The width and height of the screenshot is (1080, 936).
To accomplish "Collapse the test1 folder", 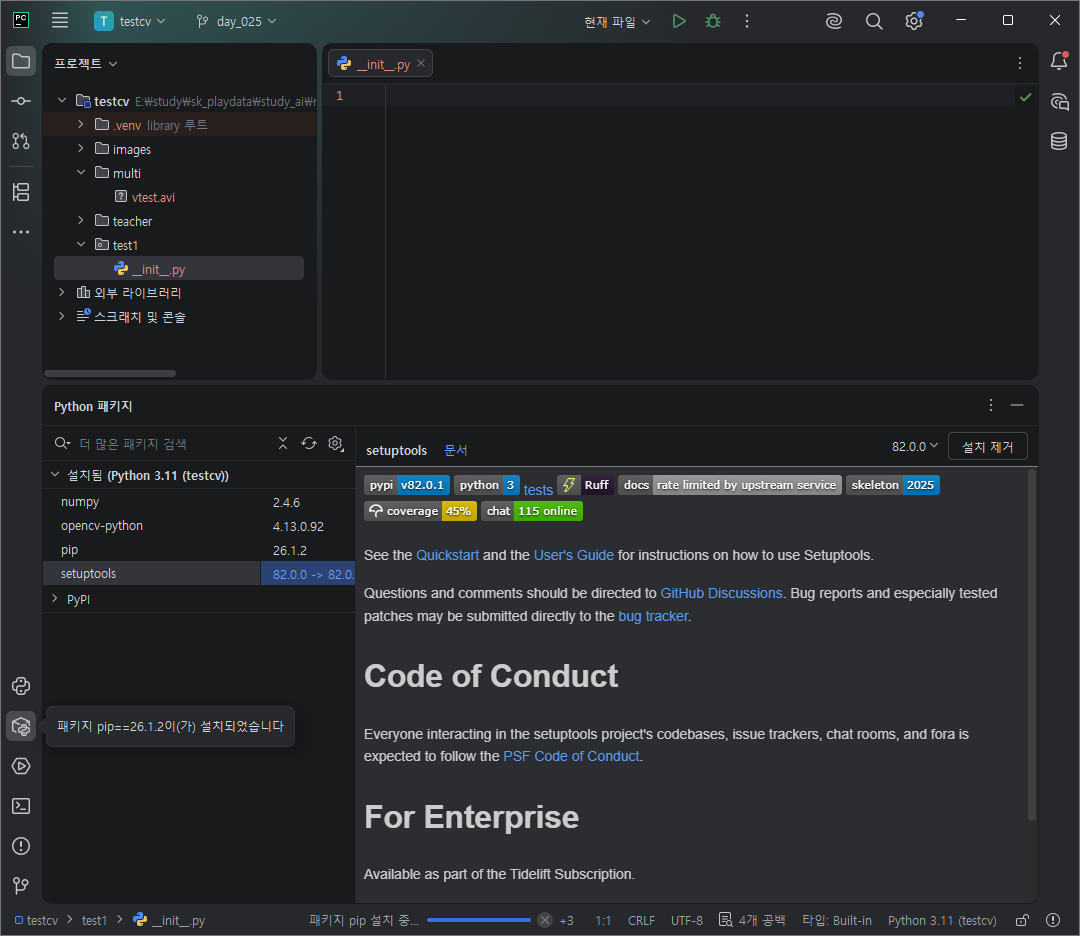I will coord(81,244).
